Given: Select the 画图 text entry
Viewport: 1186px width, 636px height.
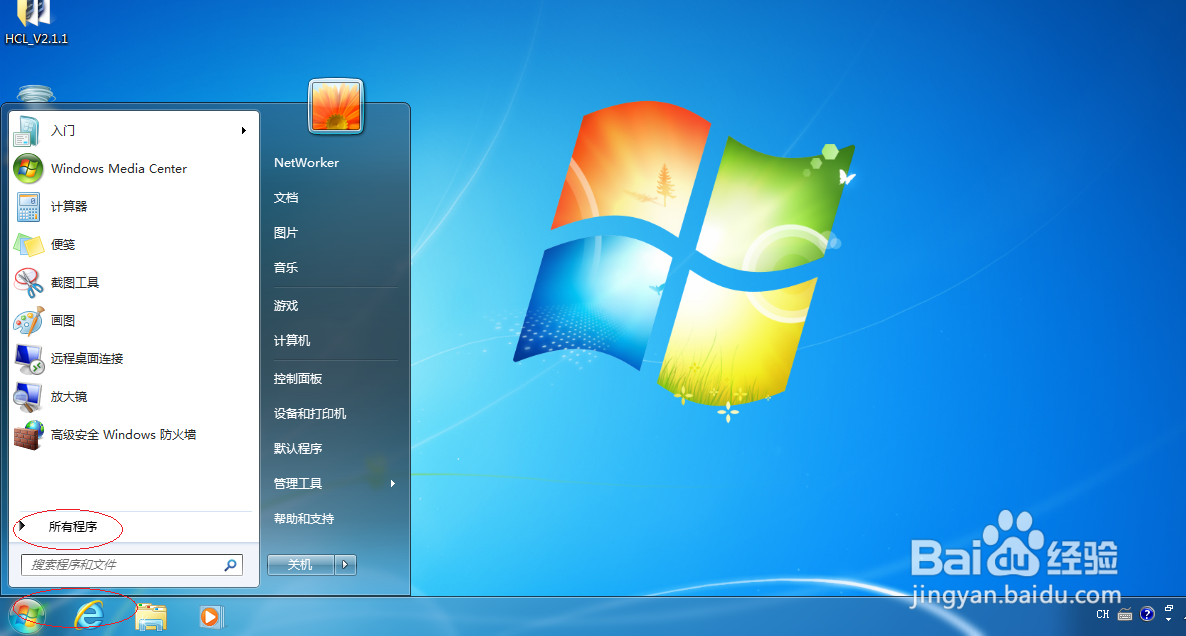Looking at the screenshot, I should point(63,321).
